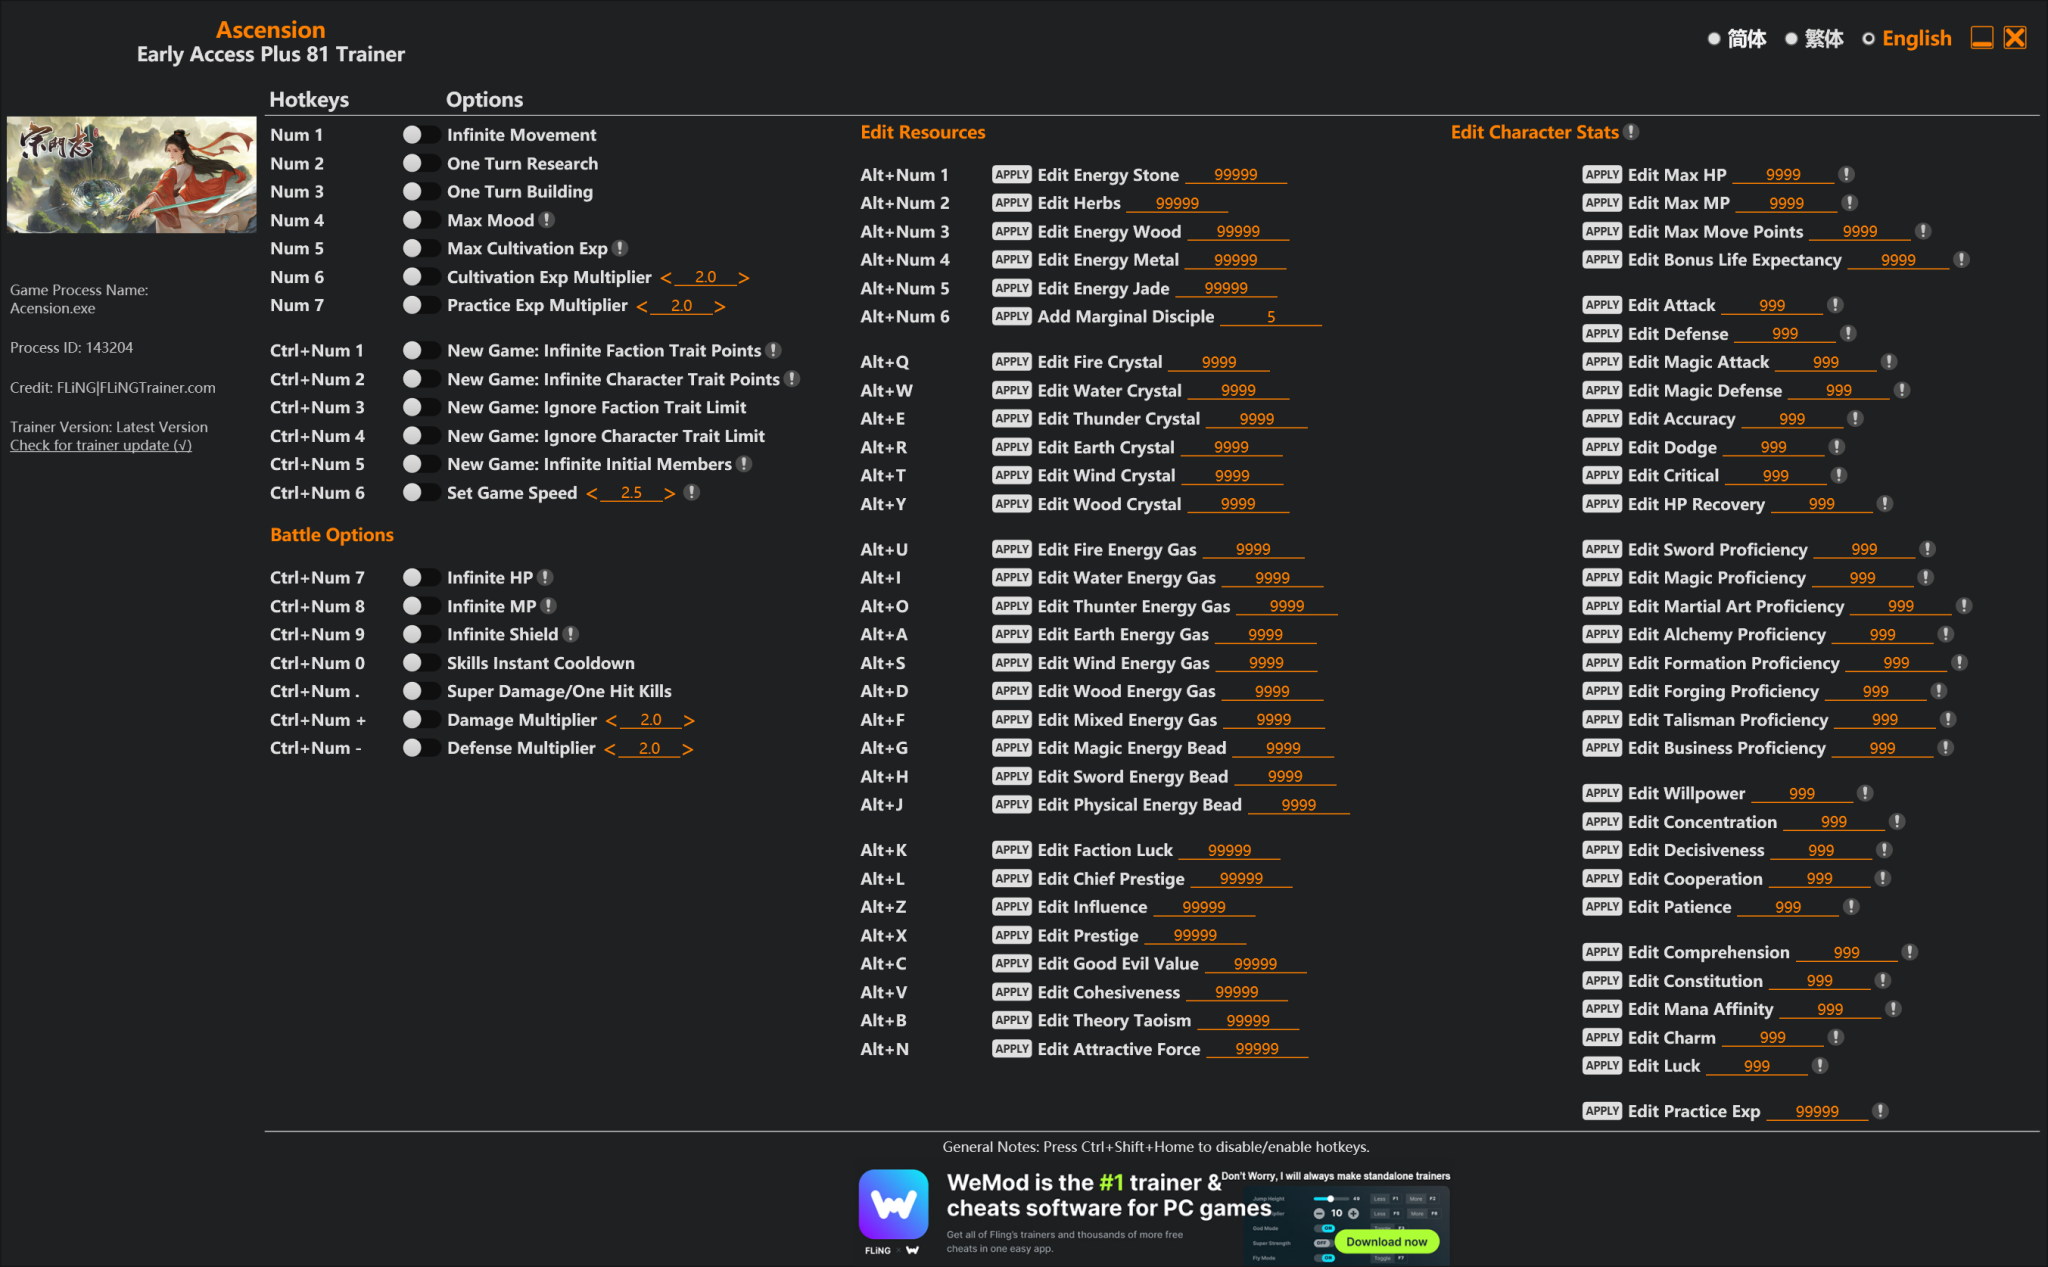Click Download now in WeMod banner
This screenshot has height=1267, width=2048.
(1386, 1241)
